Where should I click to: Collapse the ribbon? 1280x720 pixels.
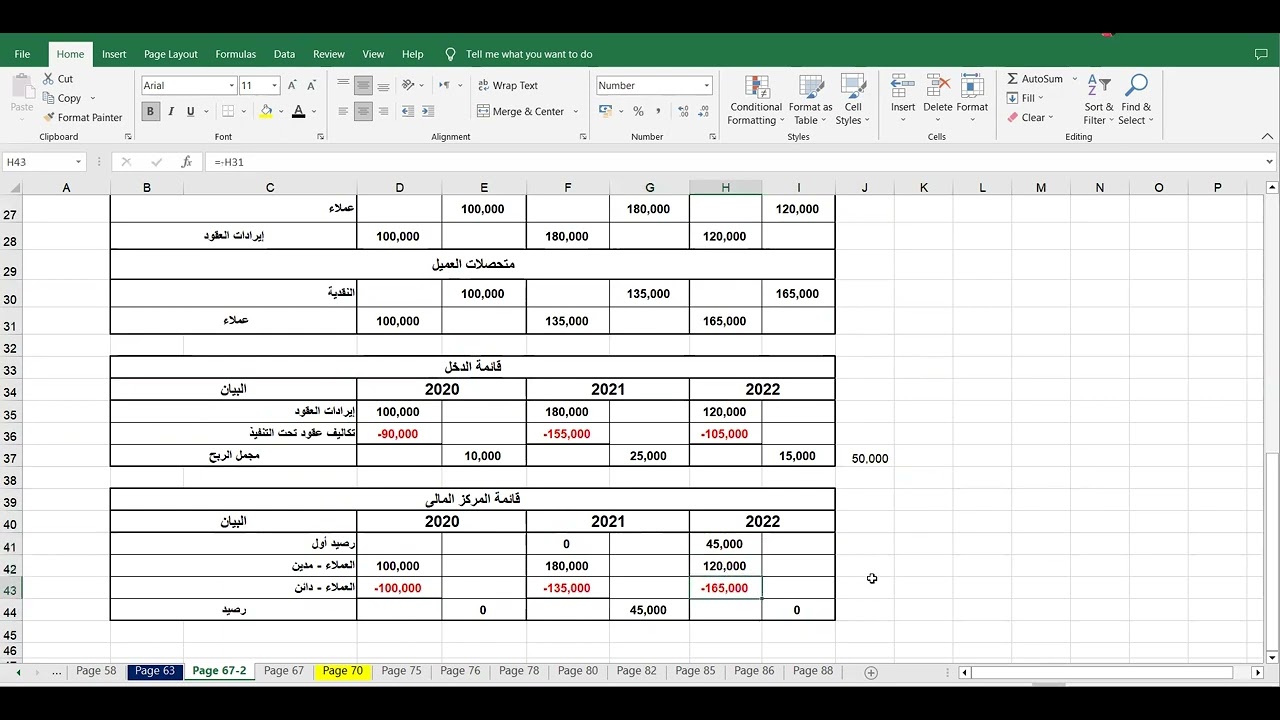click(1268, 137)
